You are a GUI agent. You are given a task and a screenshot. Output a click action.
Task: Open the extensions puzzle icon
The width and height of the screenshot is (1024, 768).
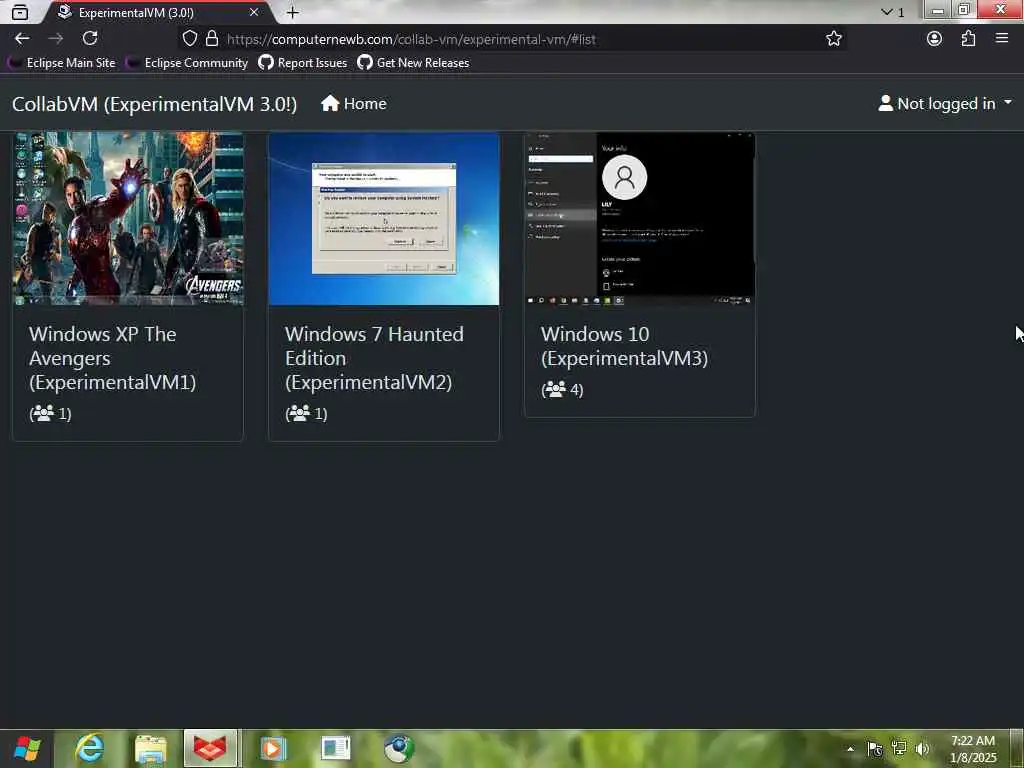(x=968, y=39)
